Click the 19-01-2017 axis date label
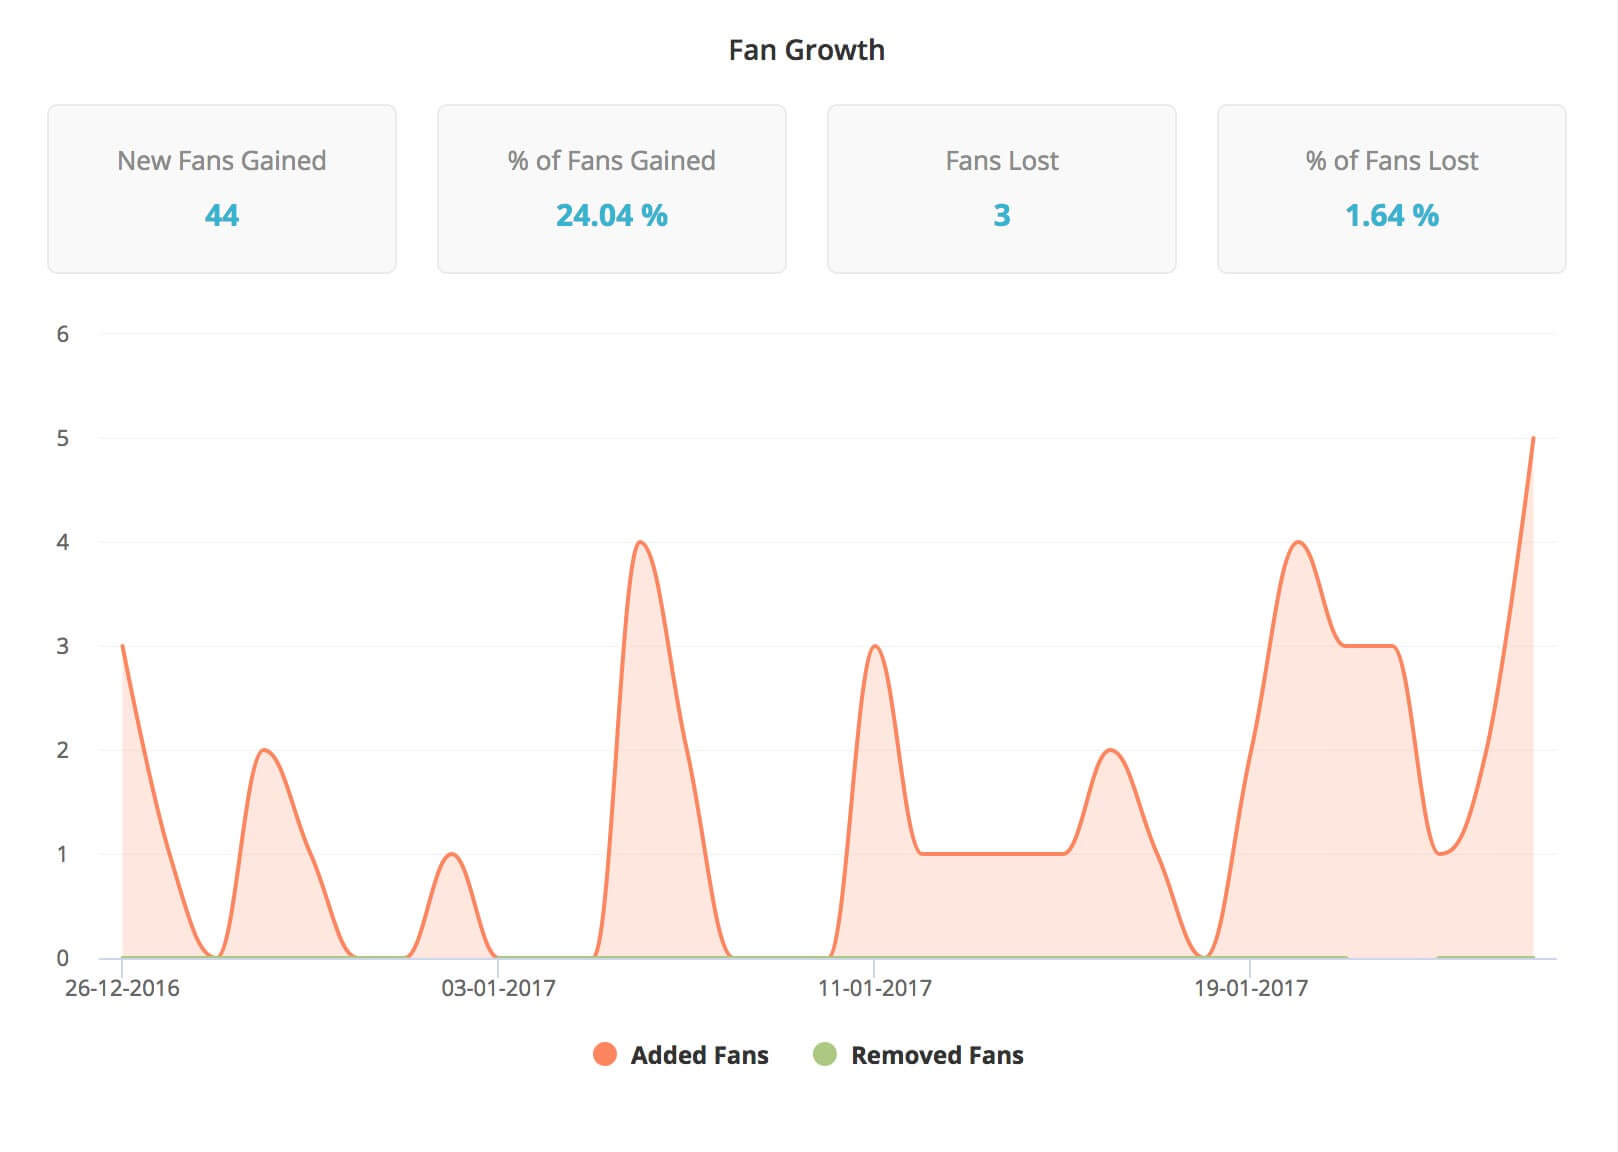 coord(1251,988)
